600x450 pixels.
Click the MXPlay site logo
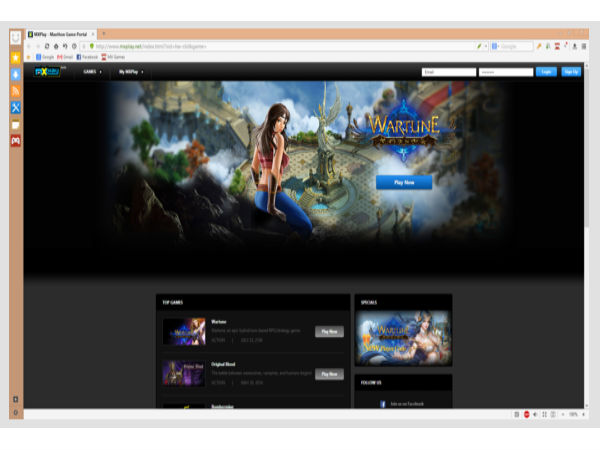click(47, 72)
